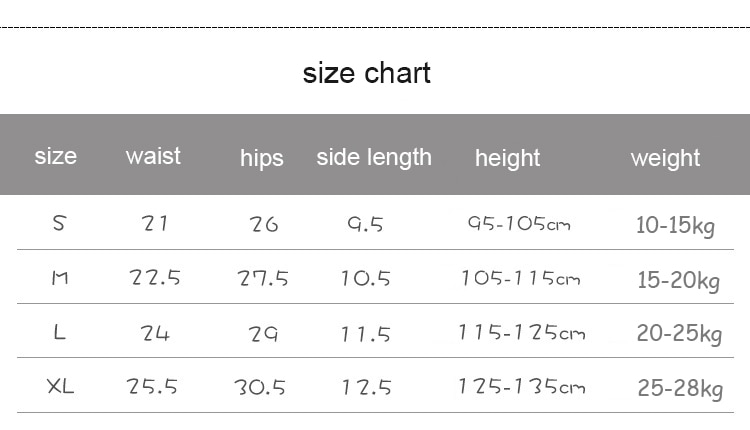Click the size L row label
The width and height of the screenshot is (750, 430).
[x=59, y=331]
